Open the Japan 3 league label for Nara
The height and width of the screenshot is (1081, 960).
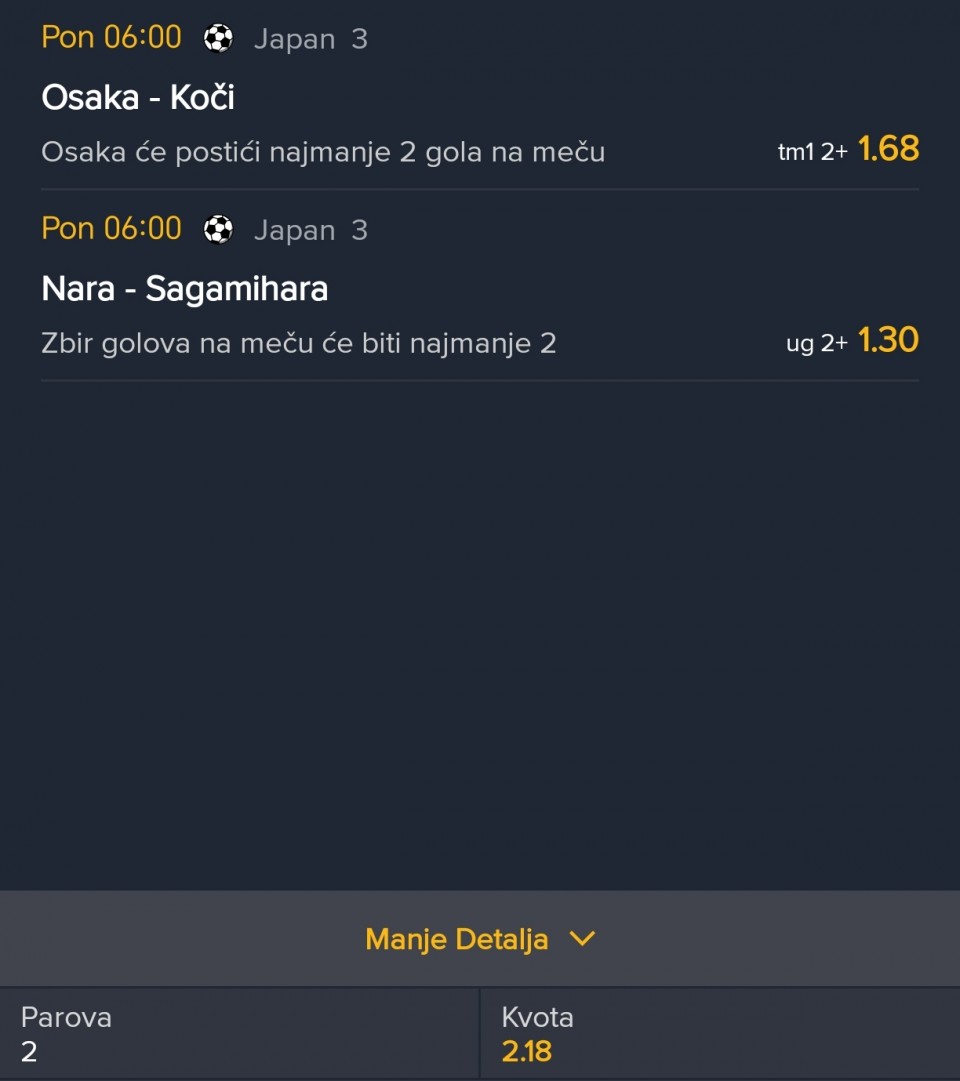310,230
